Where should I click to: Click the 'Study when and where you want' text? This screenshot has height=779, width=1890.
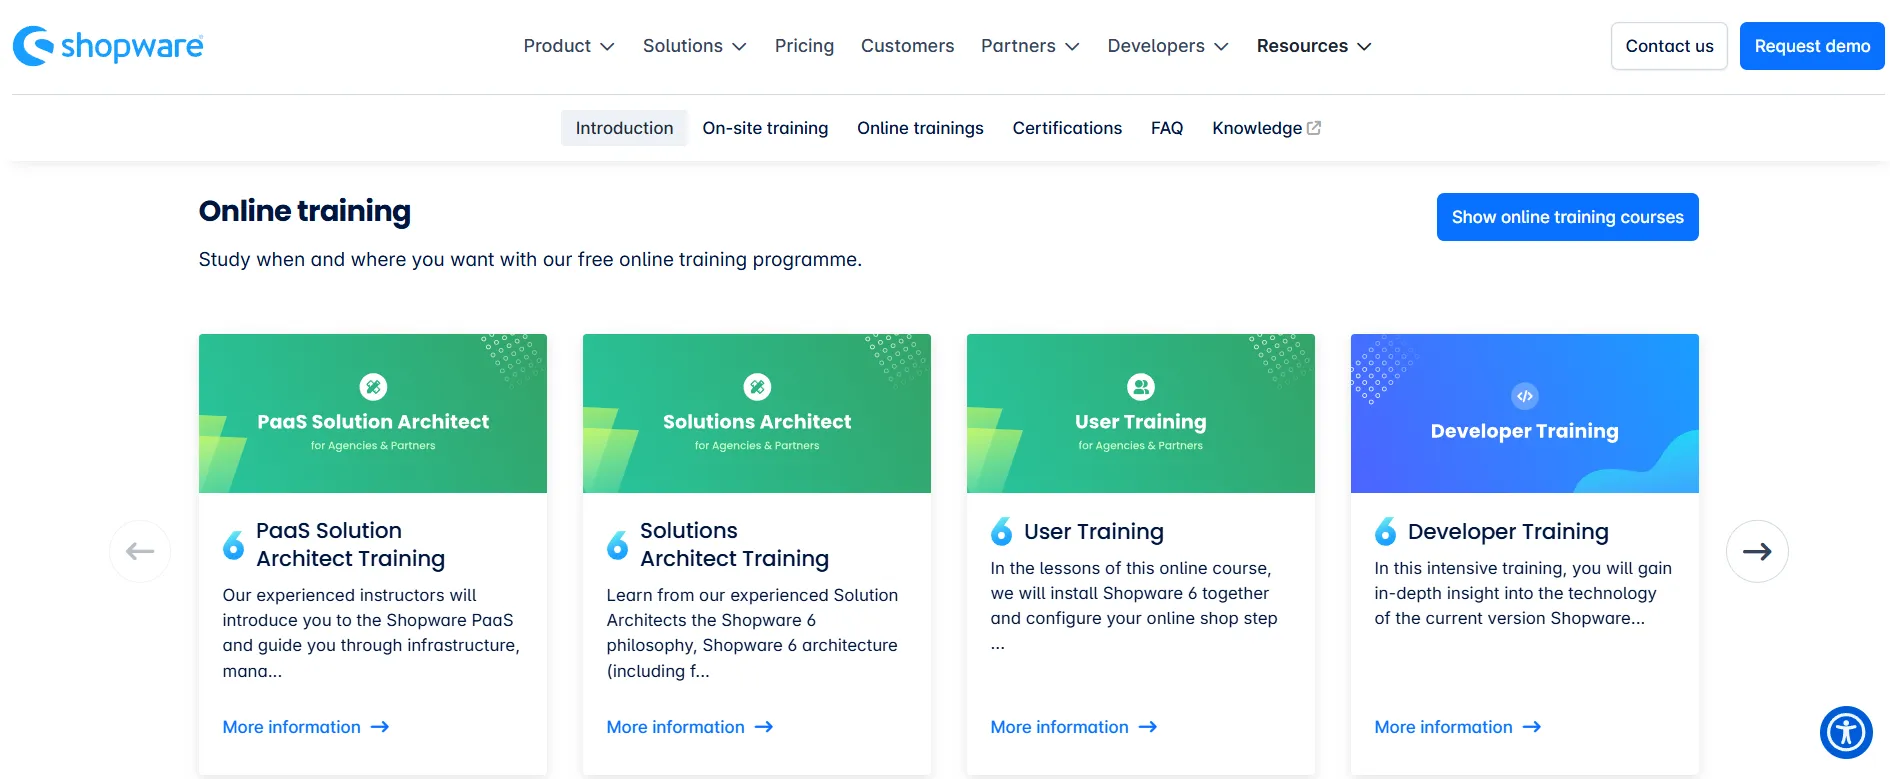click(x=530, y=260)
